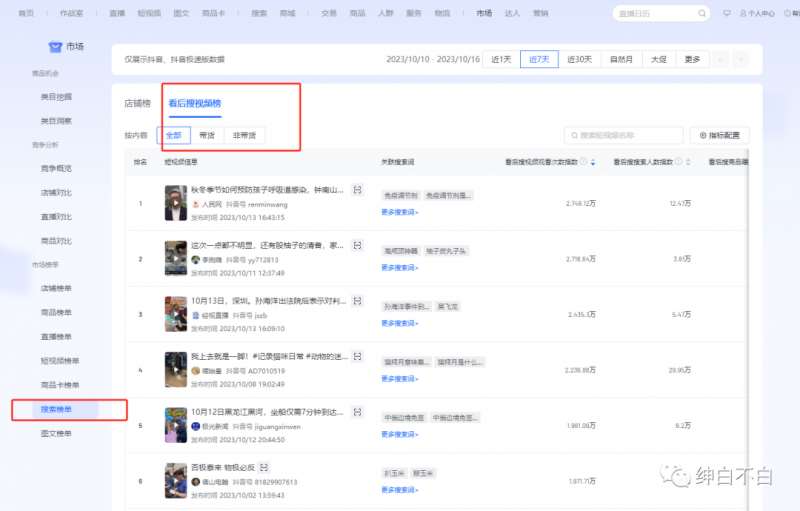The image size is (800, 511).
Task: Select 带货 content filter
Action: (207, 135)
